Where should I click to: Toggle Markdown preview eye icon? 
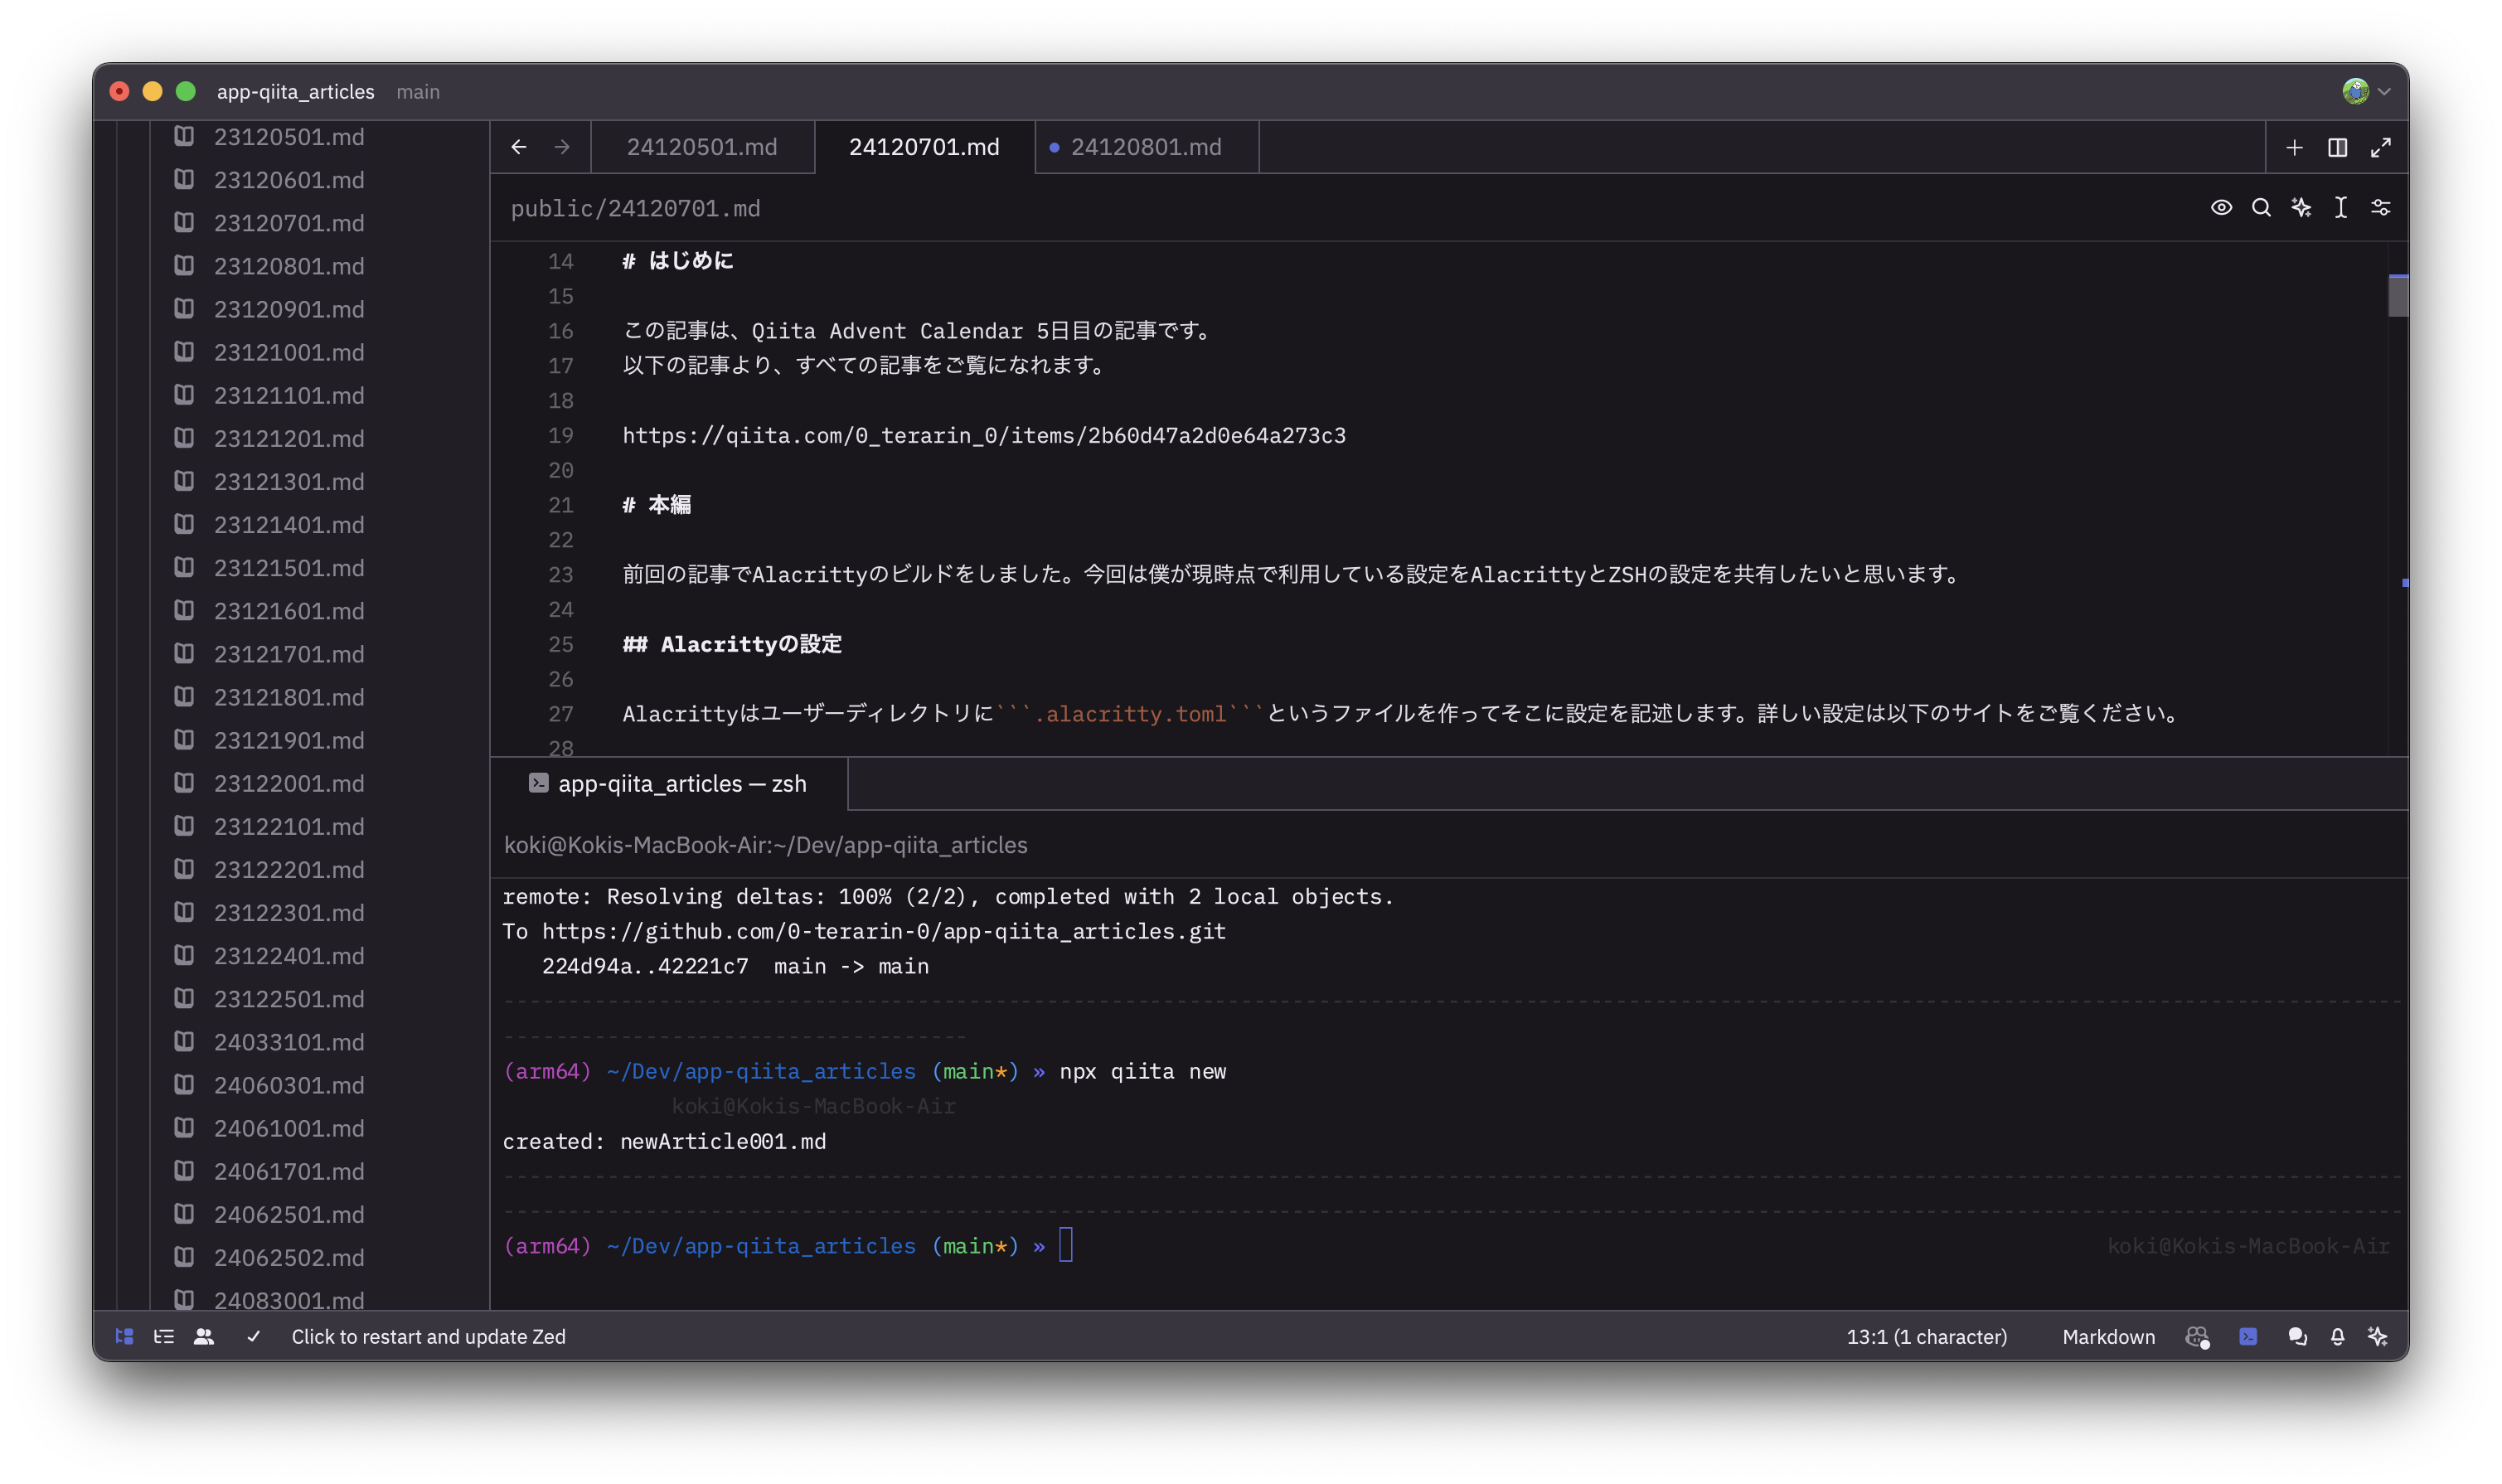pos(2220,207)
